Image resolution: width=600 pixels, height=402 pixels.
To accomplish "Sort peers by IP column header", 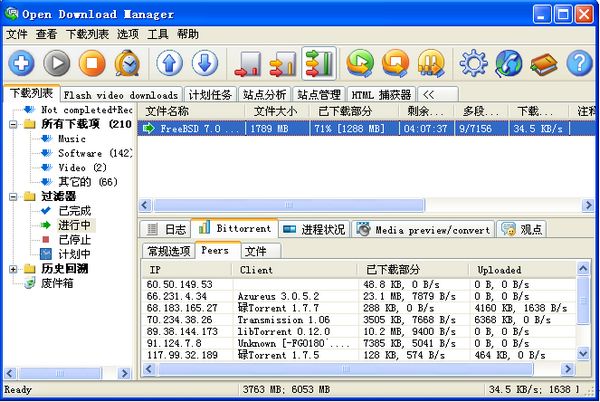I will [187, 270].
